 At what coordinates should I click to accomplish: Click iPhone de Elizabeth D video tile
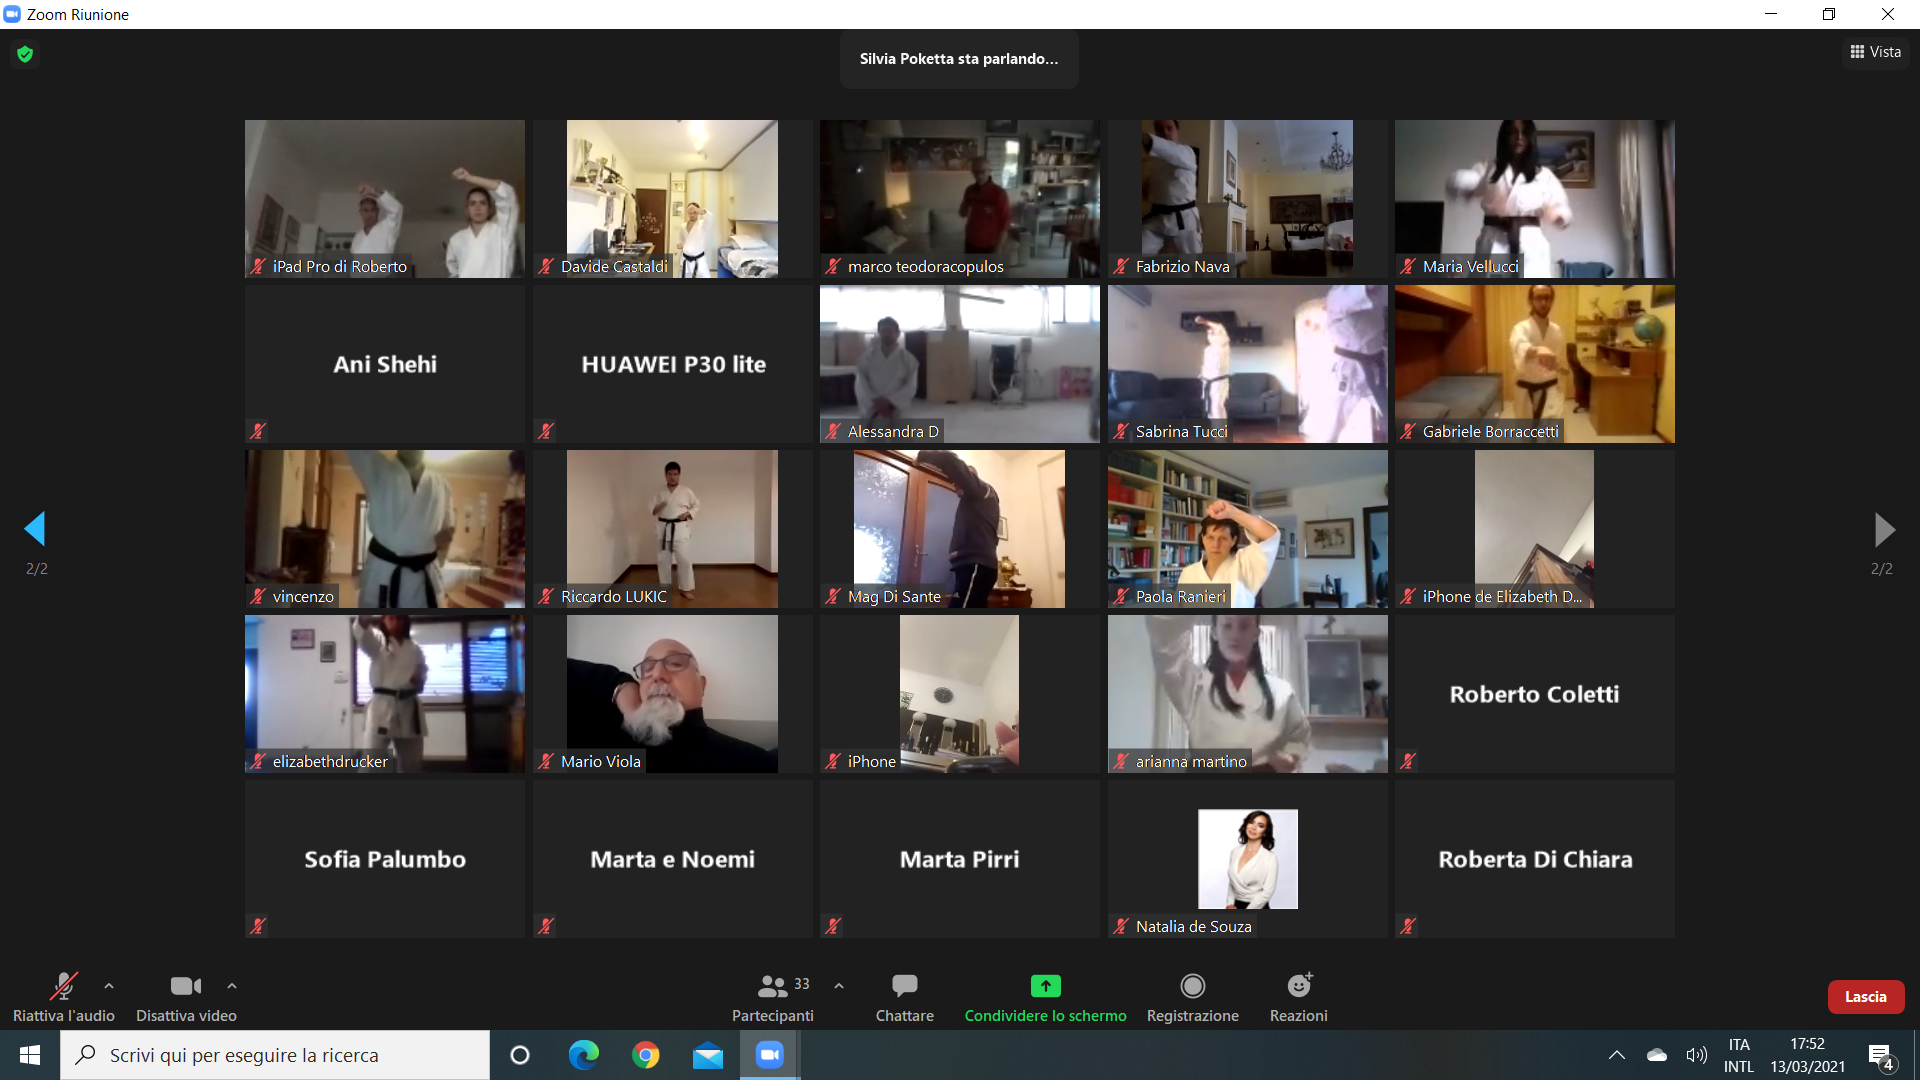point(1535,529)
